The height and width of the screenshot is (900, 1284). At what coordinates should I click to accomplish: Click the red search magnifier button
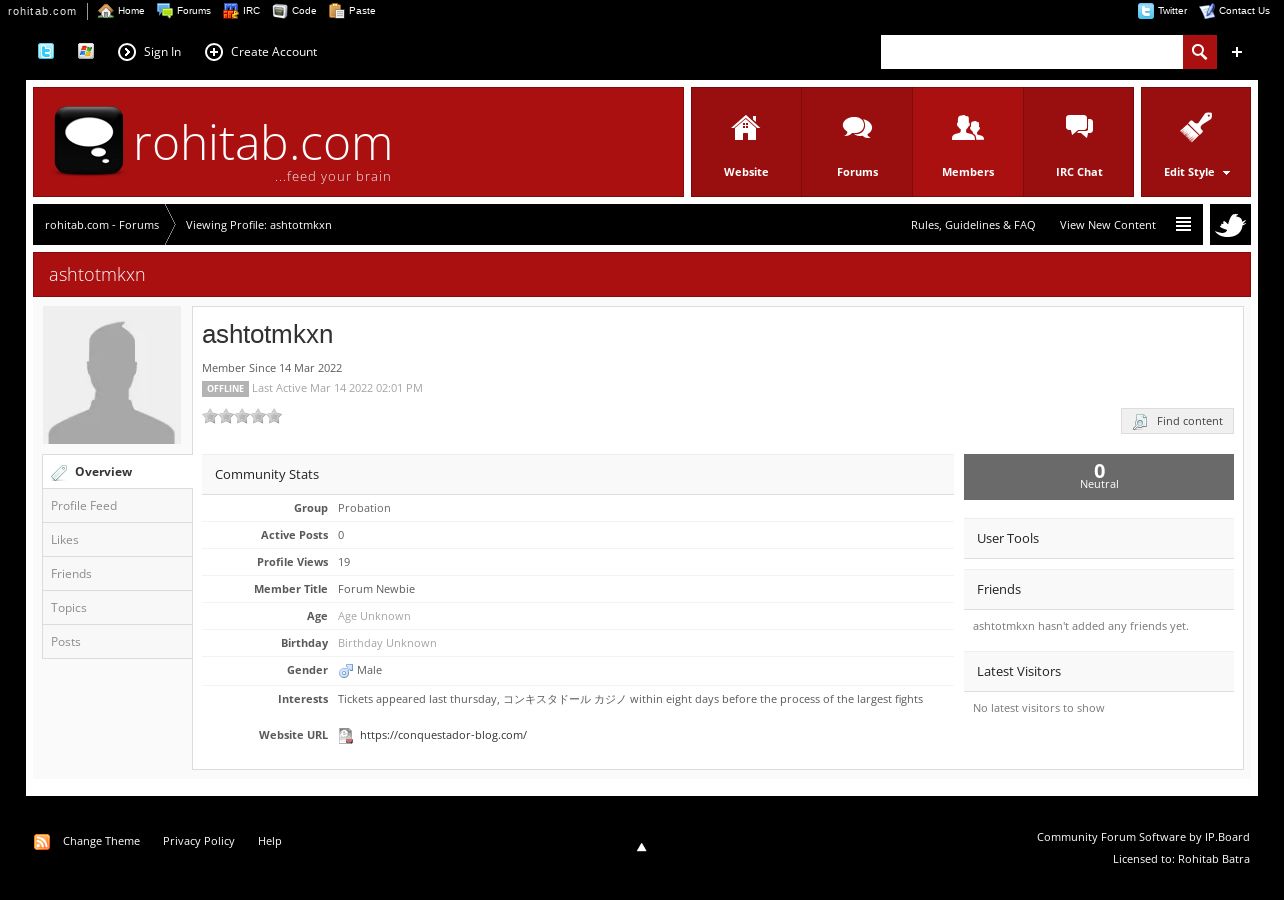tap(1200, 52)
